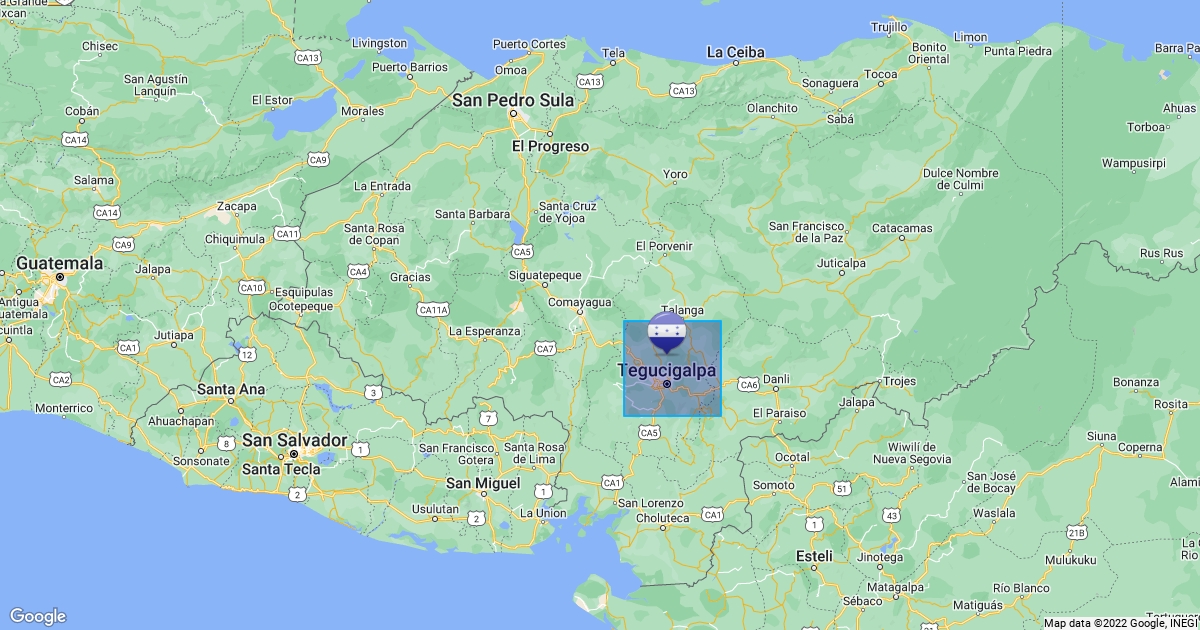Image resolution: width=1200 pixels, height=630 pixels.
Task: Click the Matagalpa town label
Action: coord(896,586)
